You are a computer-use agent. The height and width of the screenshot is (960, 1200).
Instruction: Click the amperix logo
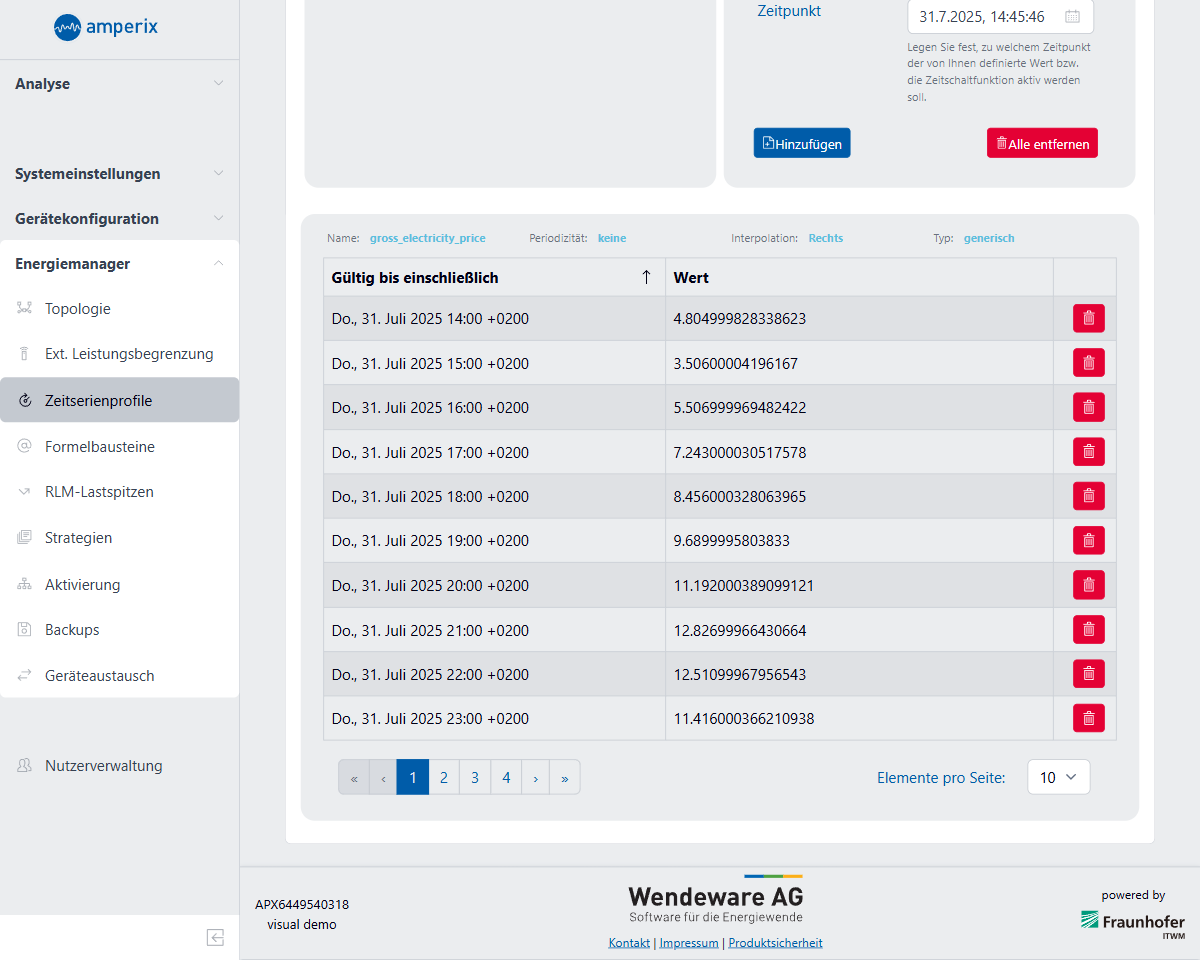coord(106,28)
